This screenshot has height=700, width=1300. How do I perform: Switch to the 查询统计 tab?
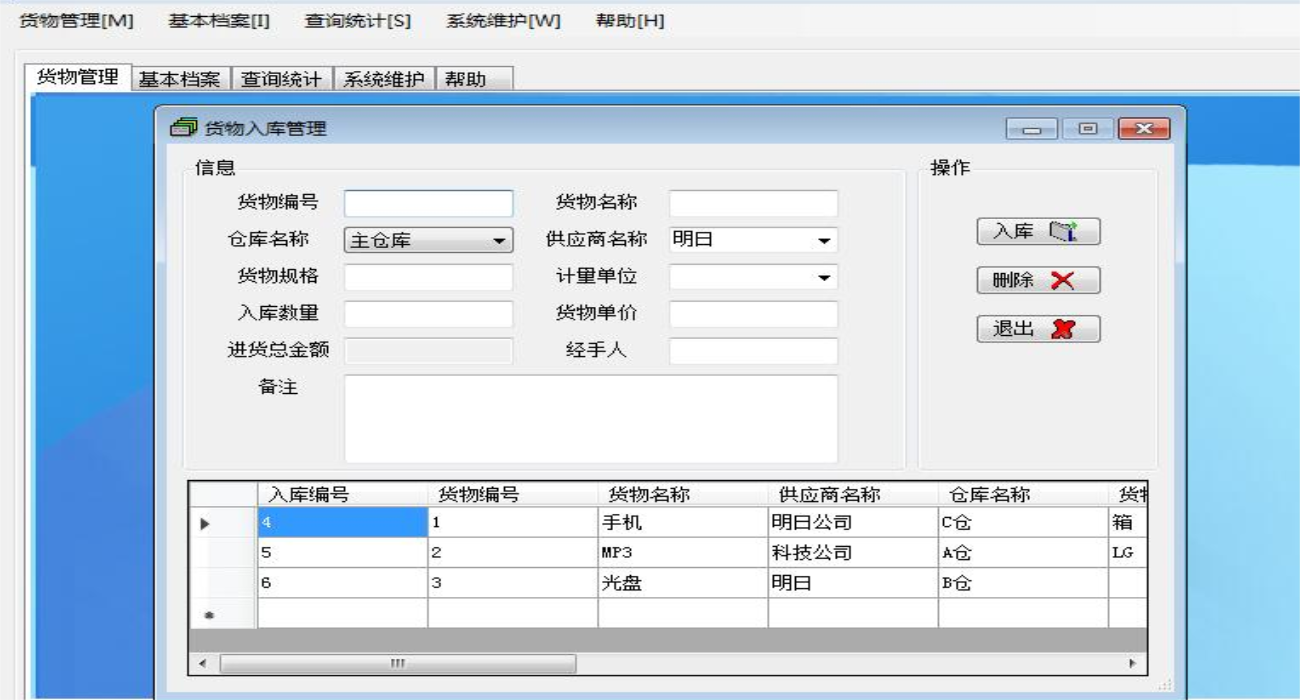(282, 79)
